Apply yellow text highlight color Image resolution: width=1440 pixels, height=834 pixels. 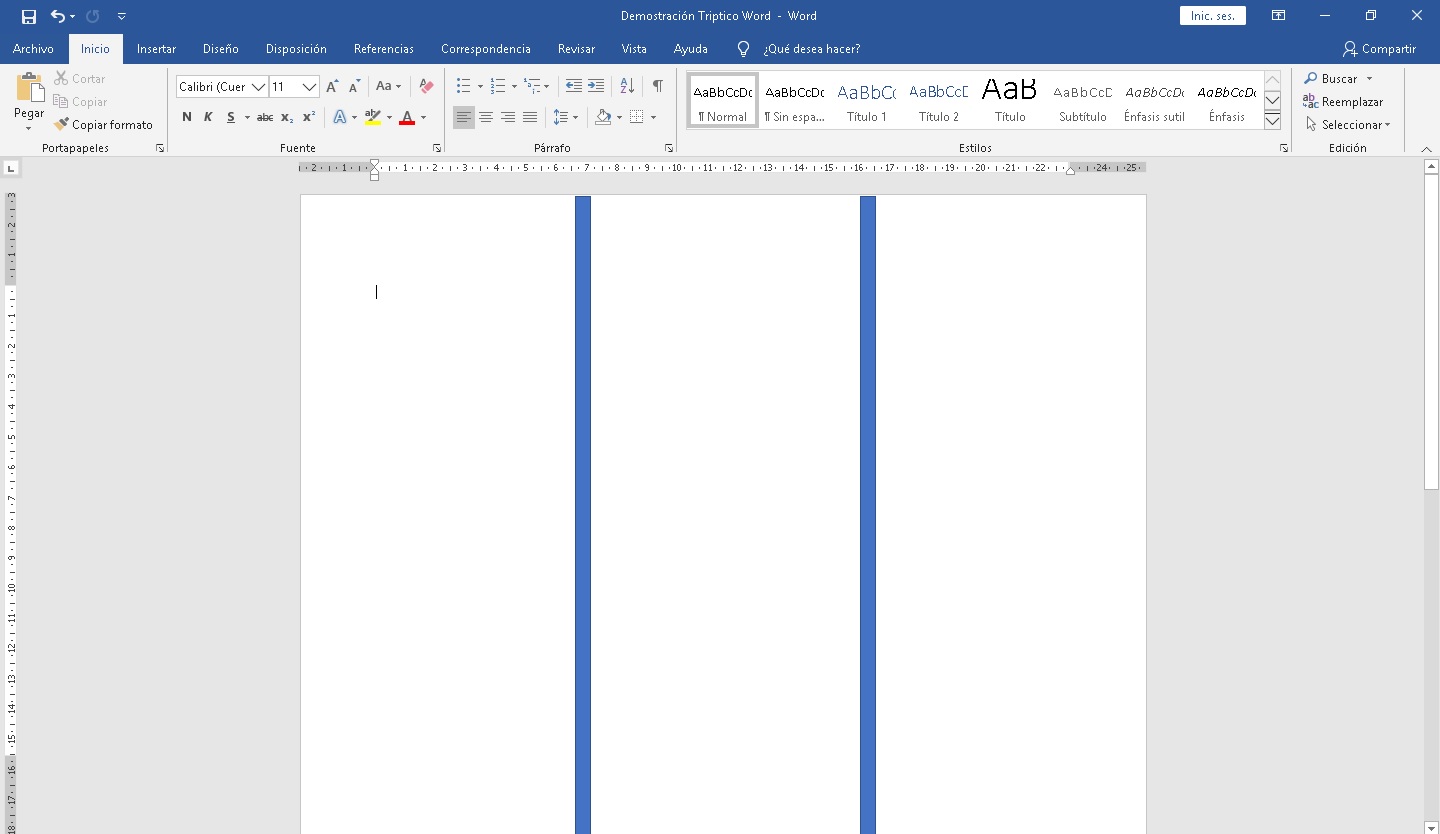point(373,117)
